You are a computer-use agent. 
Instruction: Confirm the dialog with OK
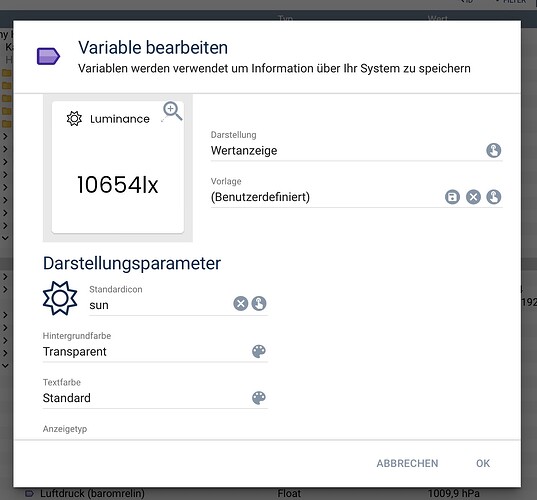483,463
